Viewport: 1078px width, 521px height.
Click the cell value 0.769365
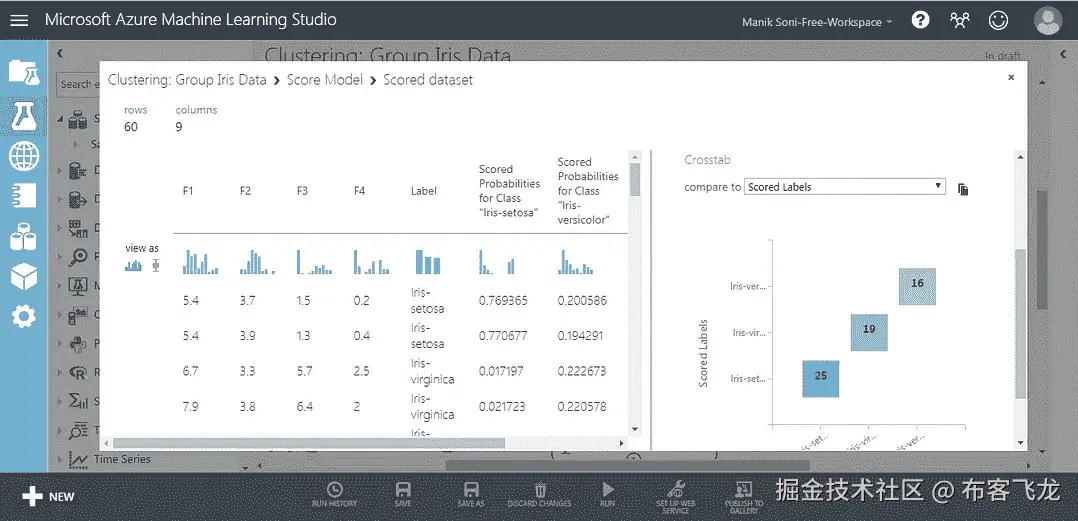(503, 300)
